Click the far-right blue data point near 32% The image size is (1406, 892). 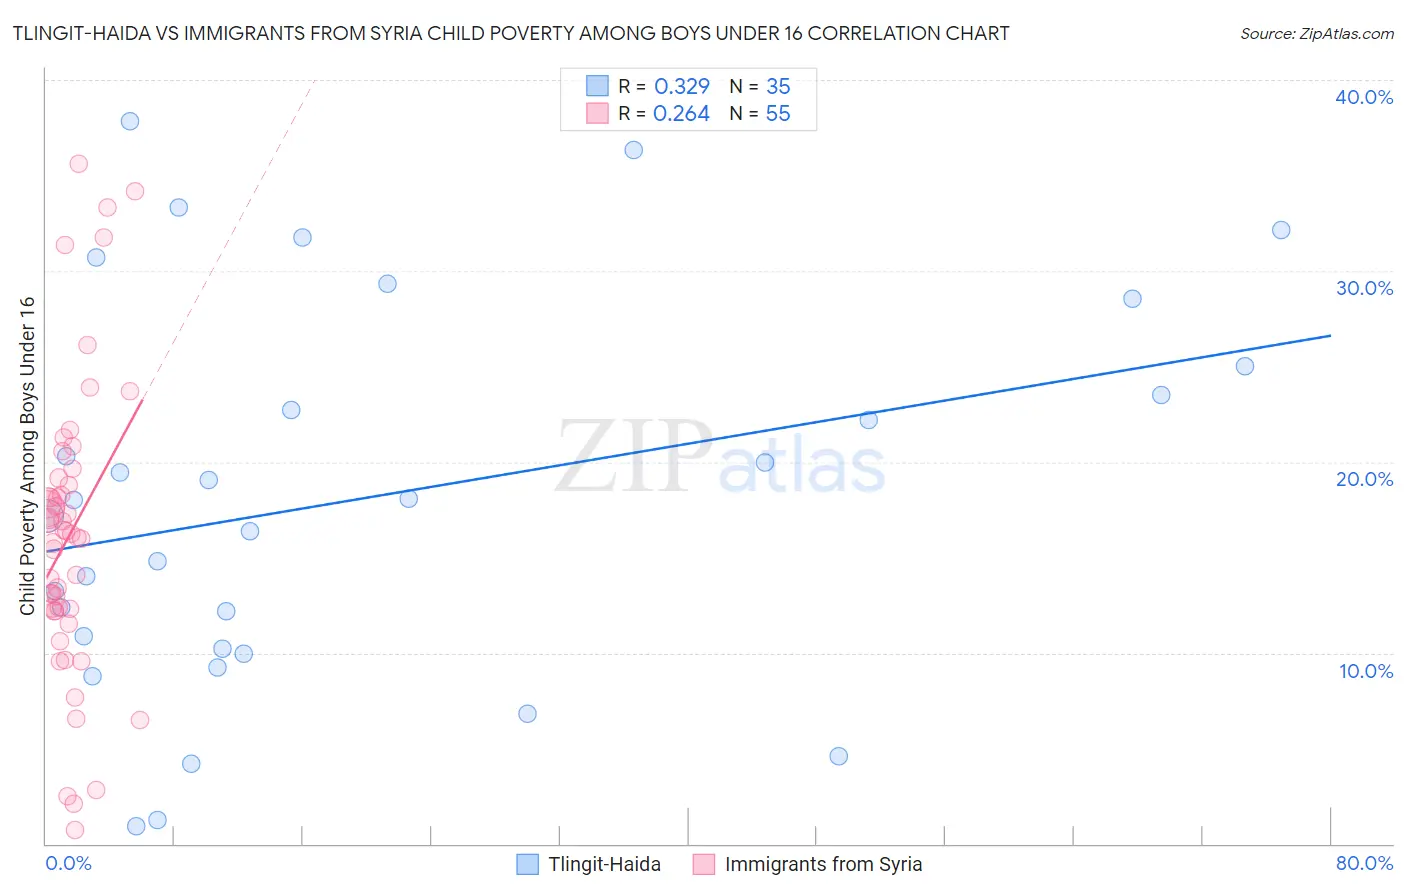tap(1281, 230)
